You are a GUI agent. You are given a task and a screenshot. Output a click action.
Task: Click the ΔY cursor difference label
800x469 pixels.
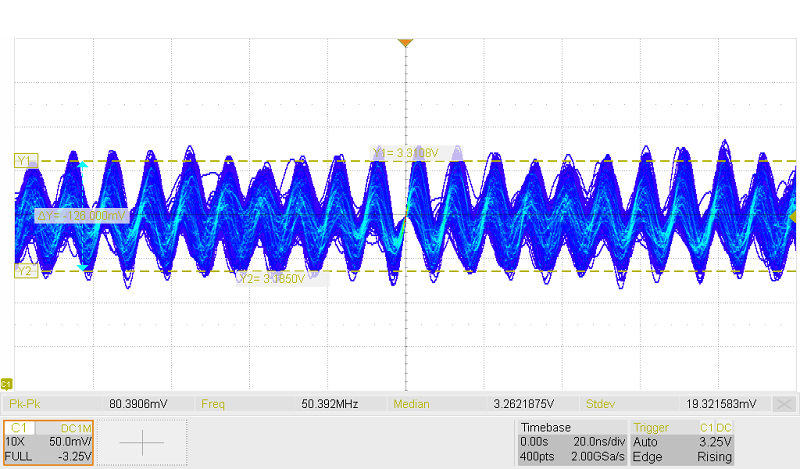click(82, 215)
